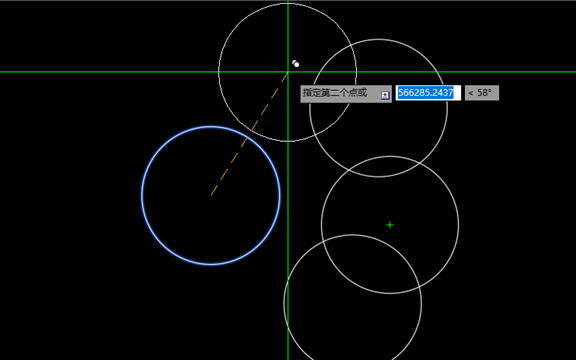The height and width of the screenshot is (360, 576).
Task: Select the topmost white circle's top edge
Action: (288, 3)
